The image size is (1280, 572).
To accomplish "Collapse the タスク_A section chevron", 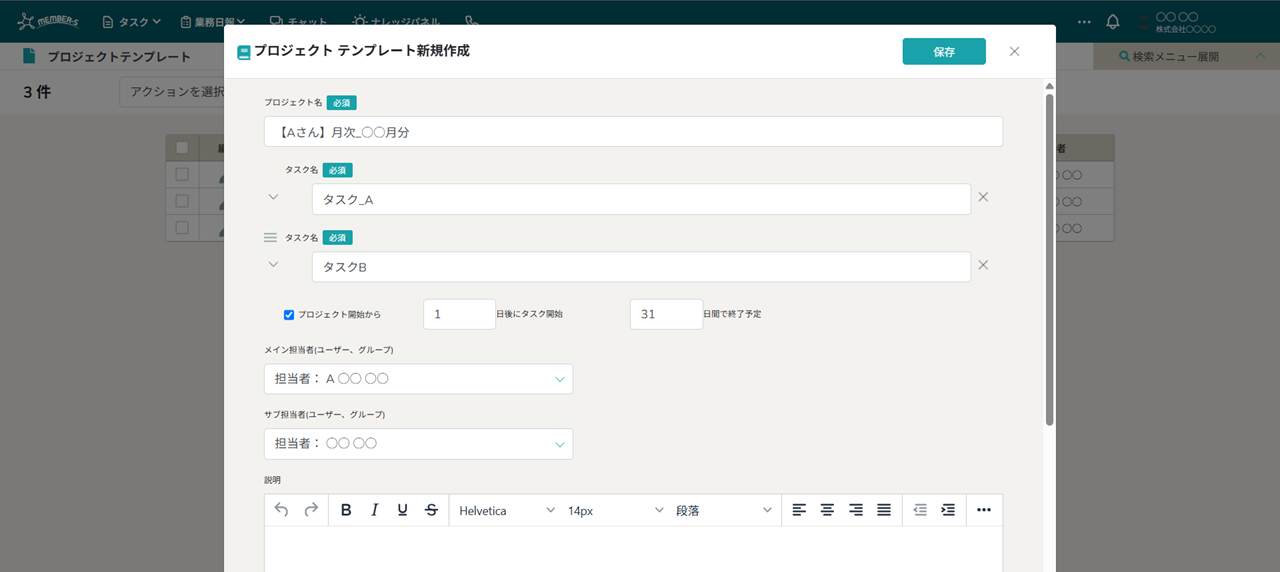I will 273,197.
